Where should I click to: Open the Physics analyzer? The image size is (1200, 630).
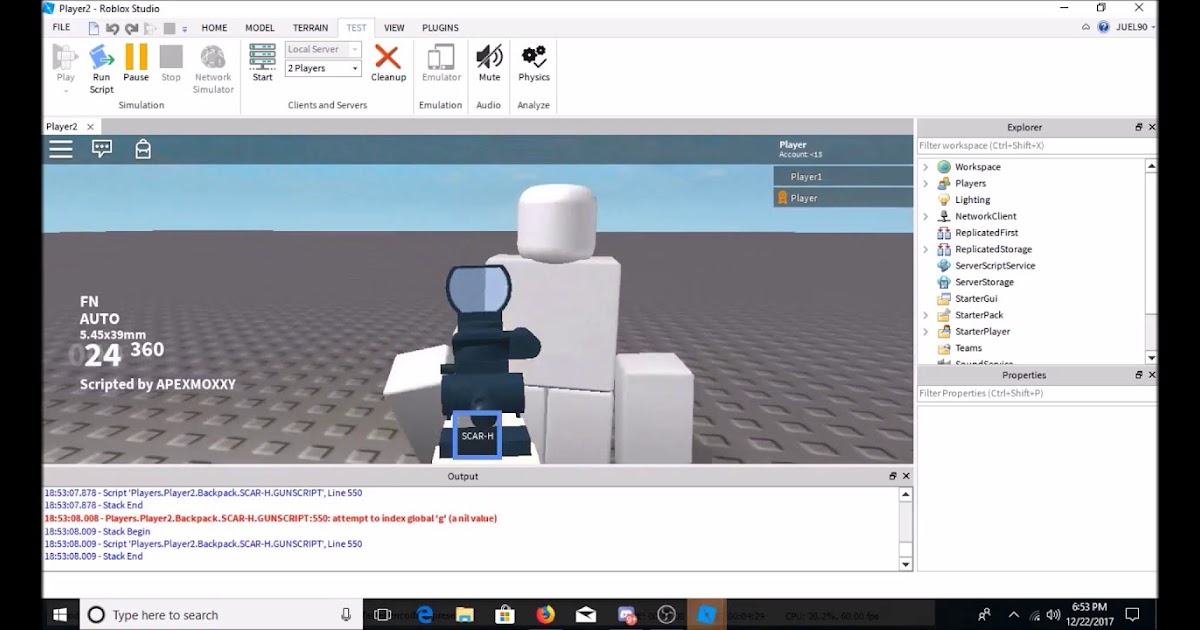click(534, 64)
